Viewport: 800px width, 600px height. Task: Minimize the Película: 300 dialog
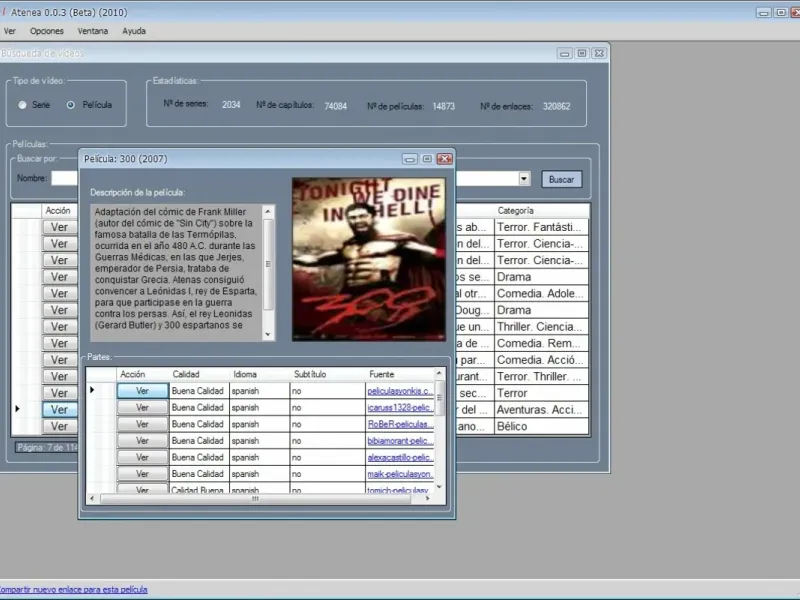tap(410, 158)
